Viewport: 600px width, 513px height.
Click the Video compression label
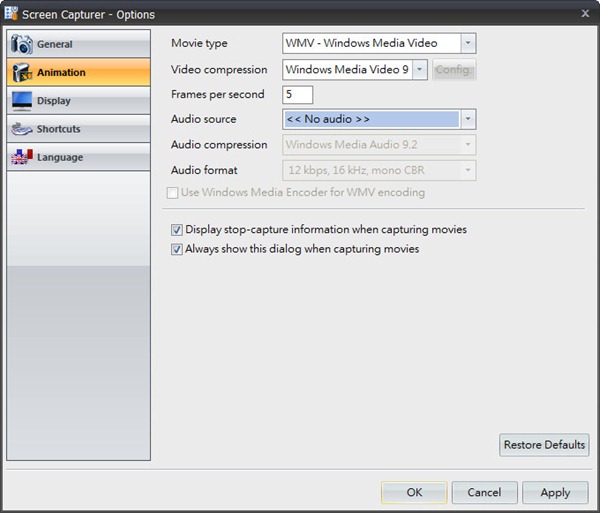(x=219, y=70)
